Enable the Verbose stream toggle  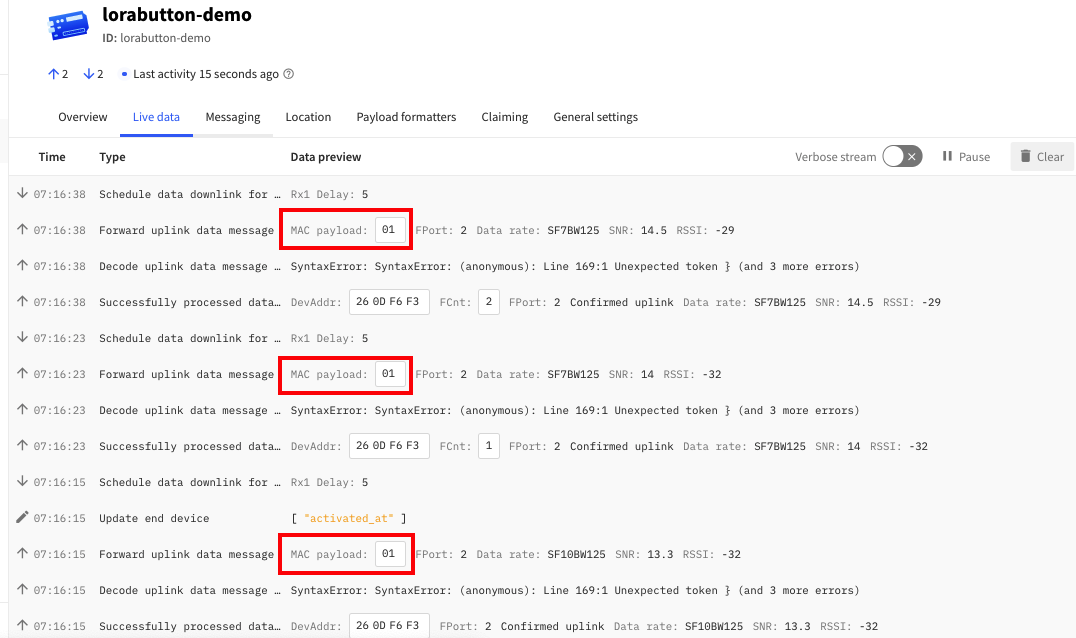coord(901,157)
